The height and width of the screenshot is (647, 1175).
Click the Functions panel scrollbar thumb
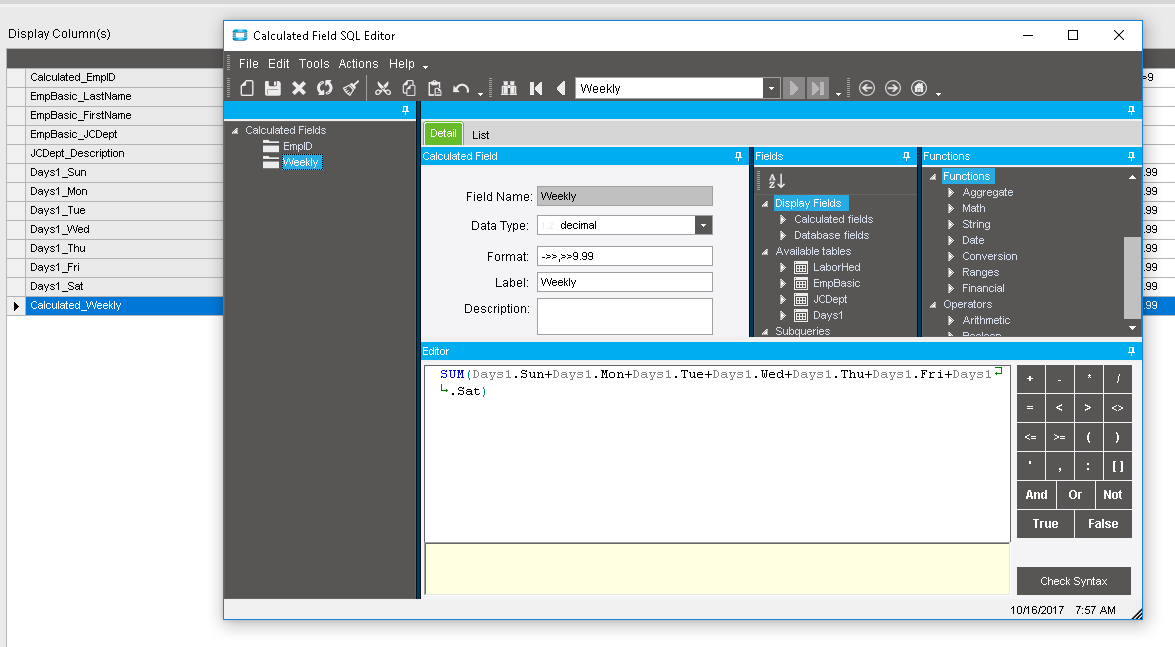point(1132,277)
